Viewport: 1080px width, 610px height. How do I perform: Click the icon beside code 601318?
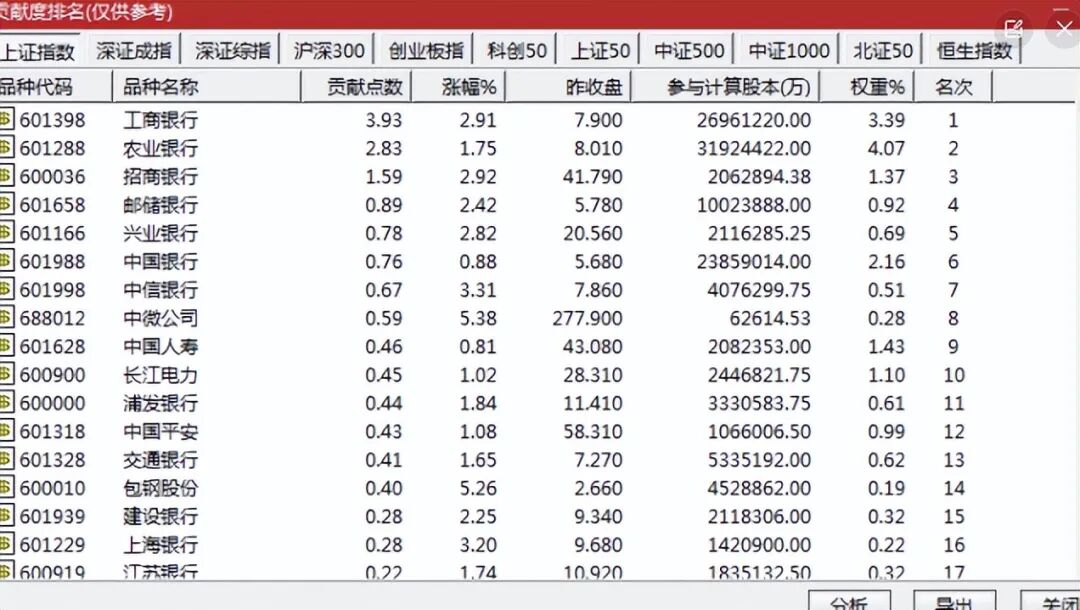pos(6,430)
